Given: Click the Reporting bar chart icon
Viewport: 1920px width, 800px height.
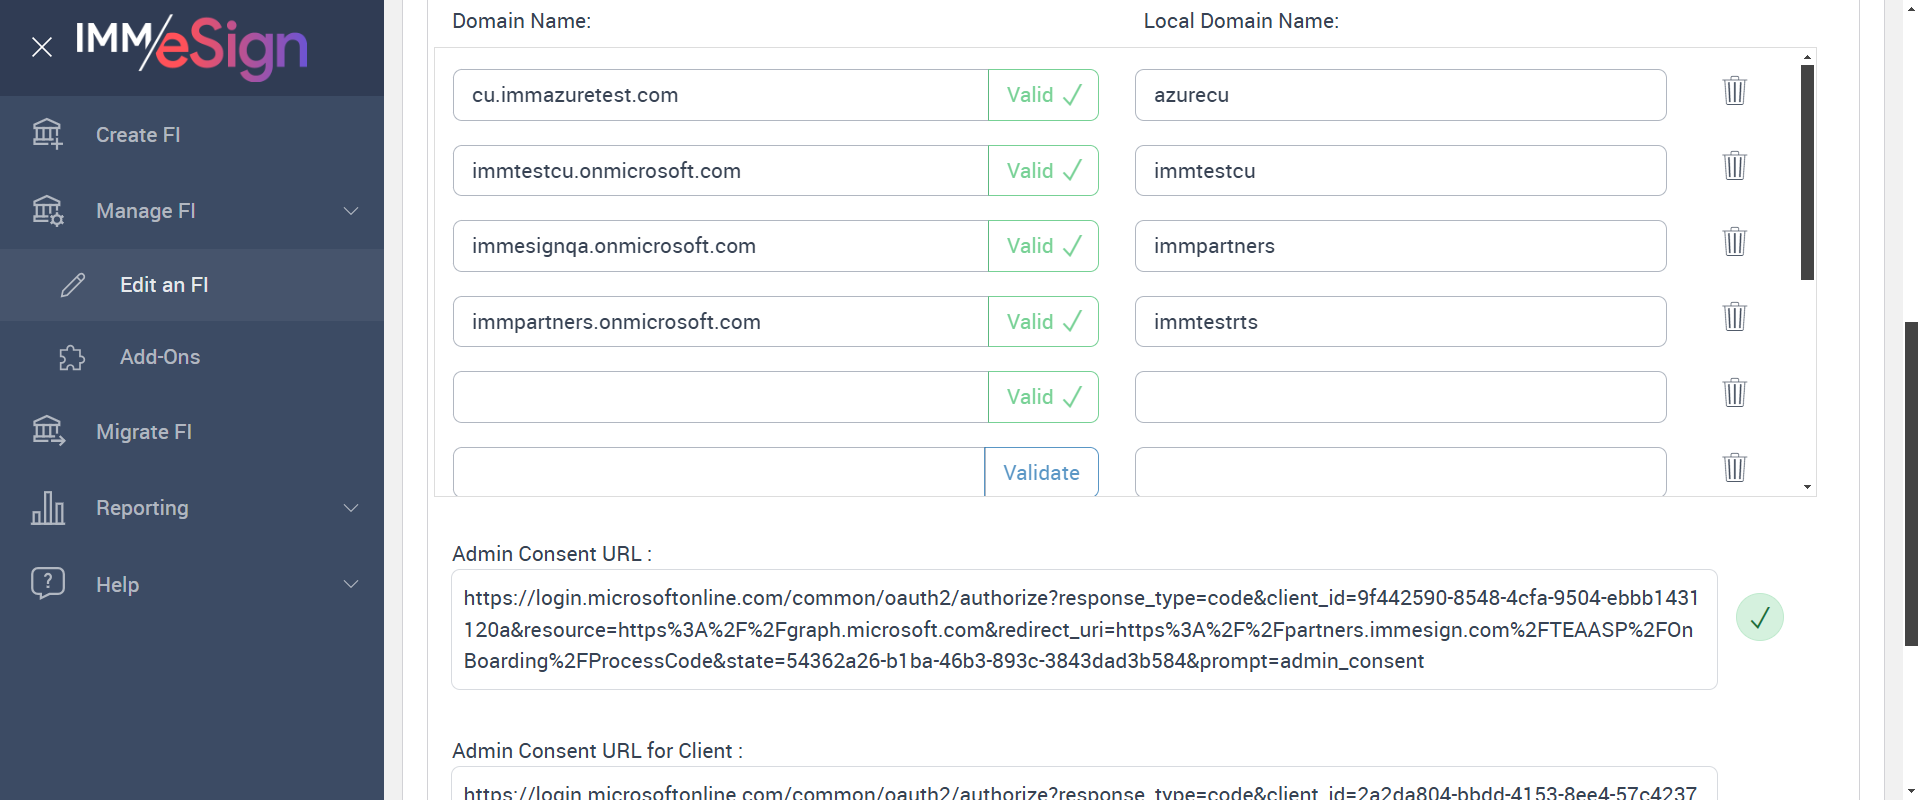Looking at the screenshot, I should 47,508.
